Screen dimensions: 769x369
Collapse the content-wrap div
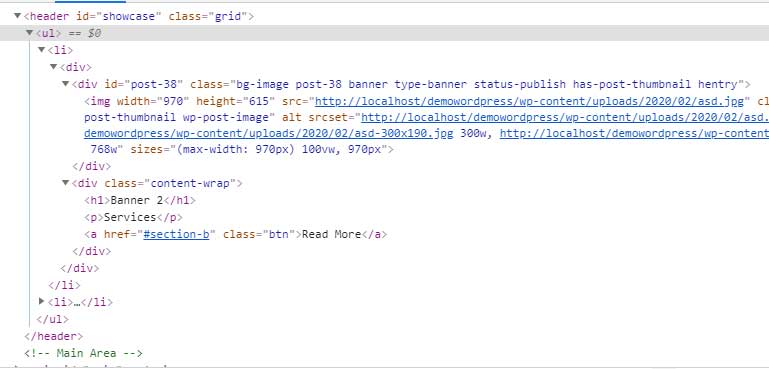pos(65,183)
